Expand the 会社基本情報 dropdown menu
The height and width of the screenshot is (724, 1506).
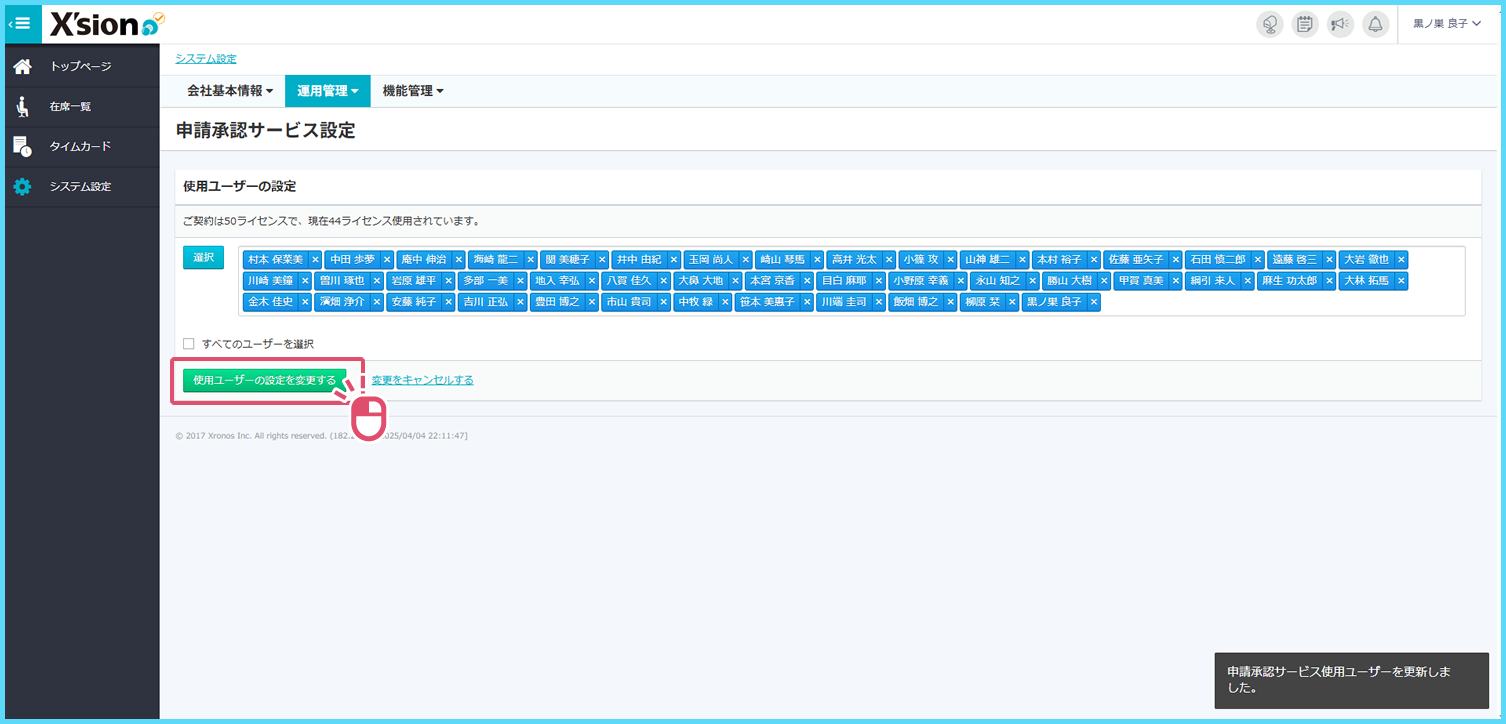(x=230, y=91)
